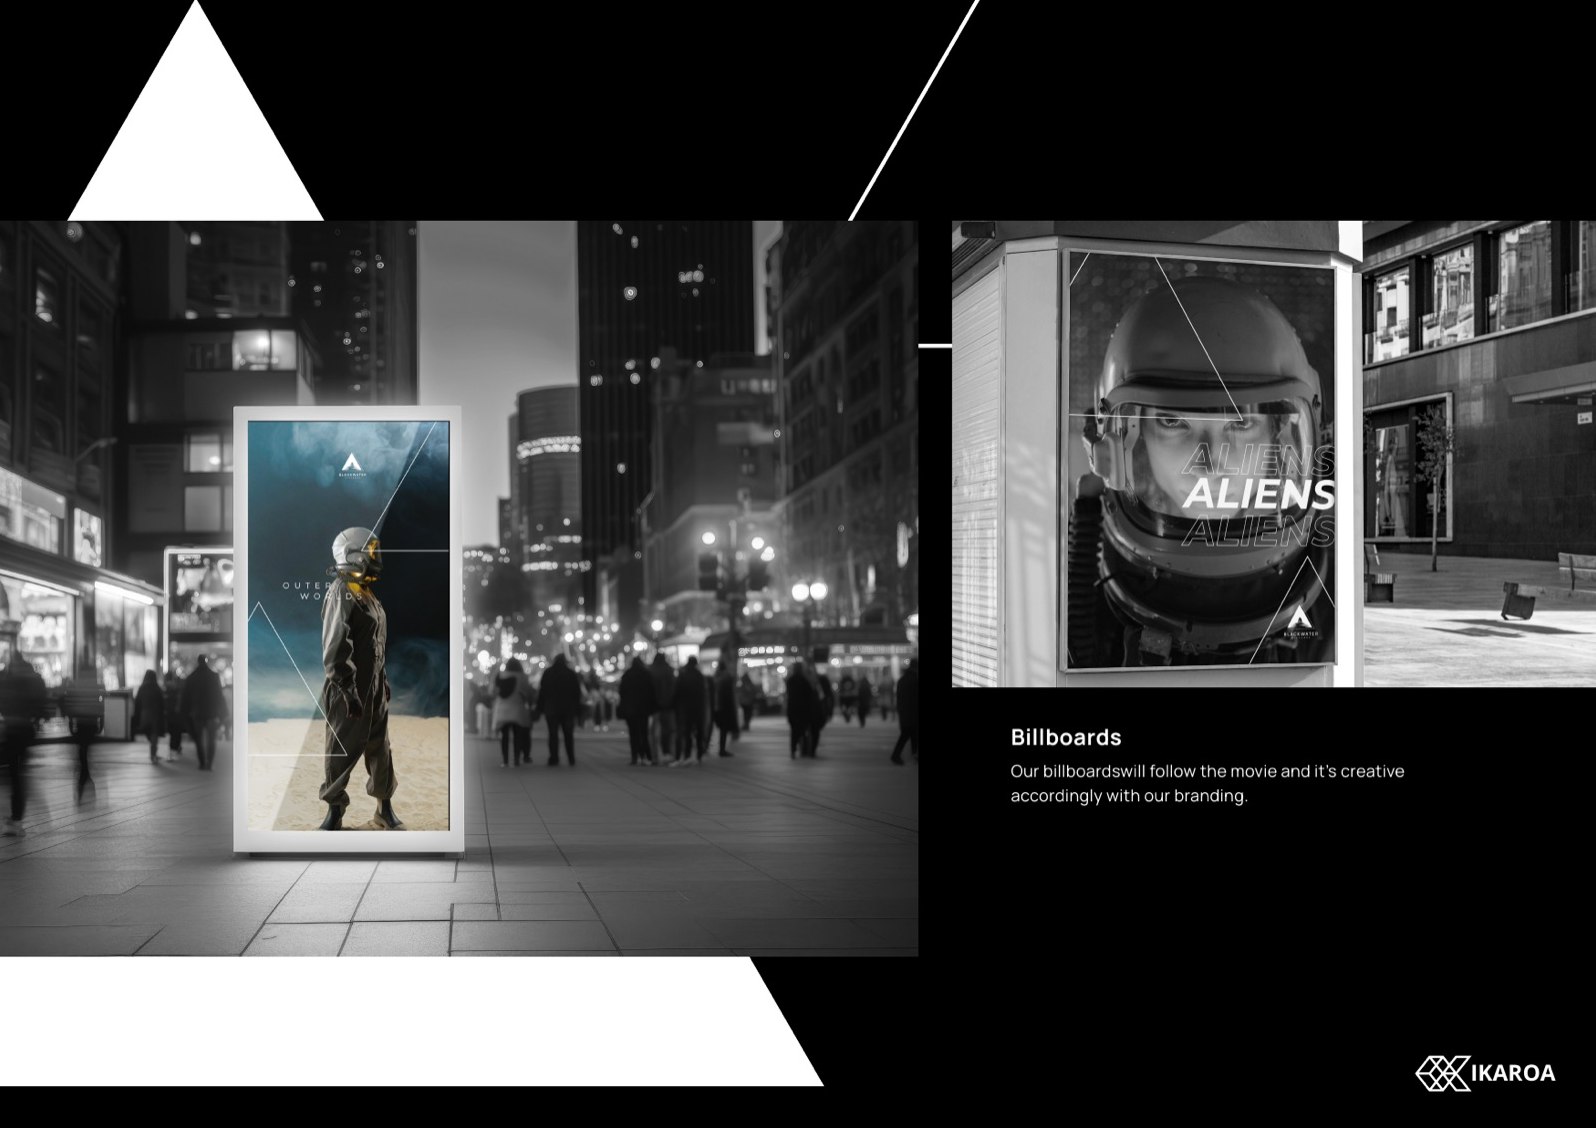
Task: Click the 'Our billboardswill follow the movie' paragraph
Action: 1207,783
